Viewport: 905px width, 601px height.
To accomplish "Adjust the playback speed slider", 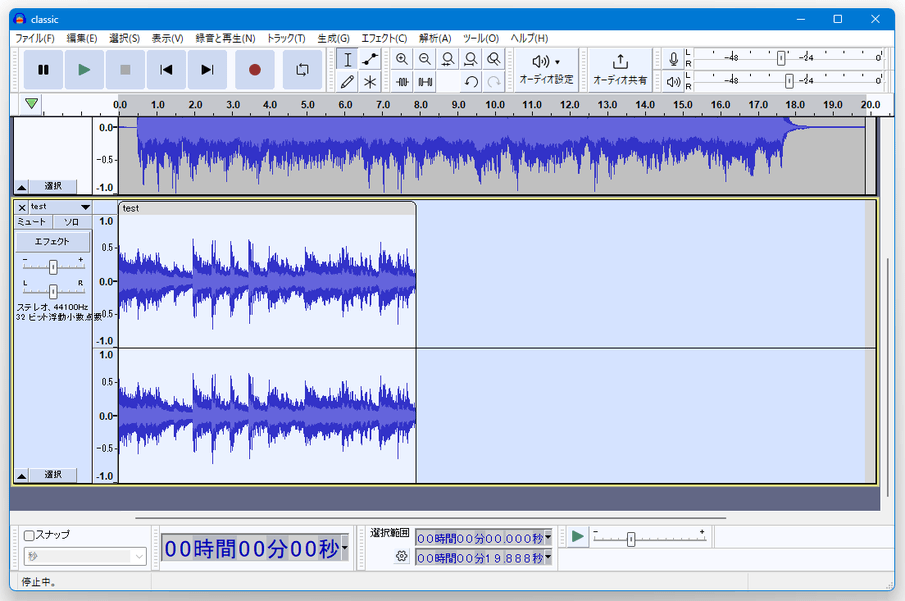I will (631, 539).
